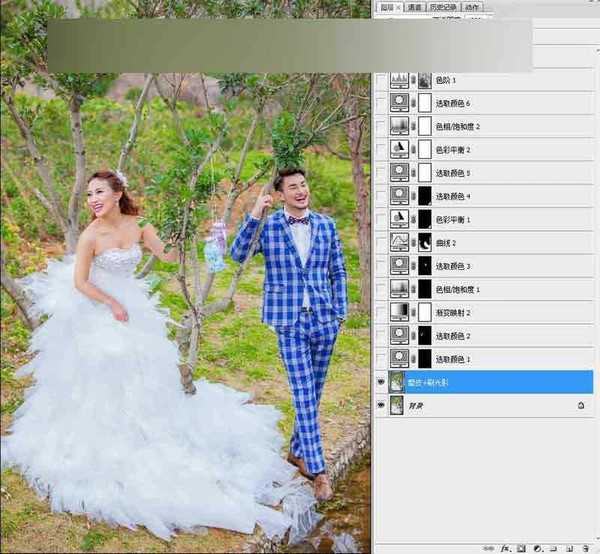The height and width of the screenshot is (554, 600).
Task: Hide the selected blue highlighted layer
Action: pos(380,381)
